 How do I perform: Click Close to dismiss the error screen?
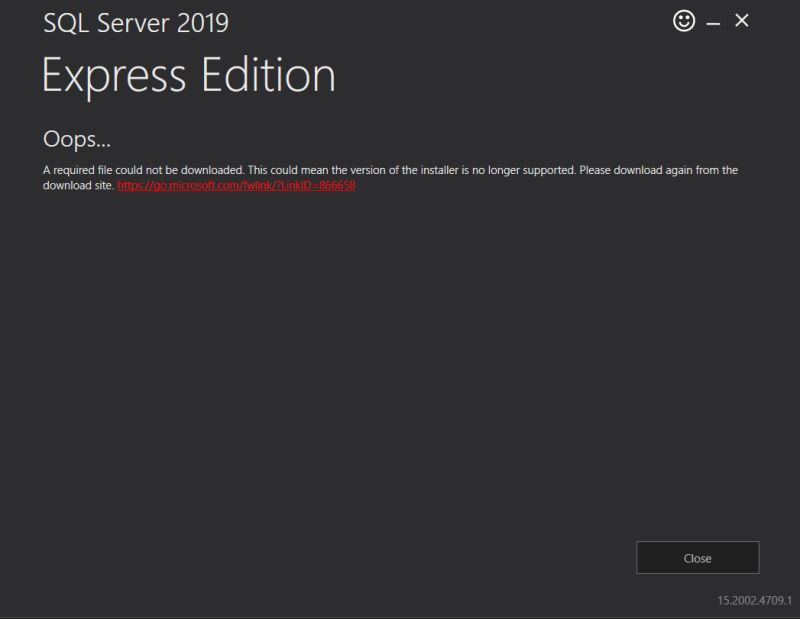[x=697, y=558]
